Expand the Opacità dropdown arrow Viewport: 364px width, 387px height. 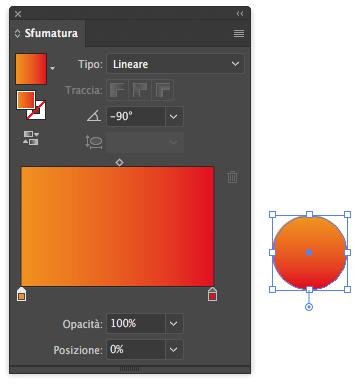pyautogui.click(x=174, y=323)
